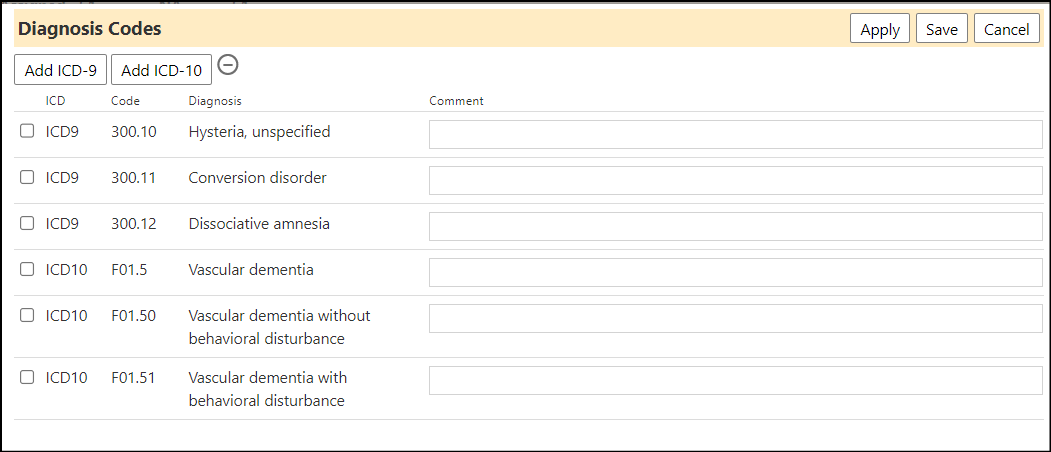Check the F01.50 row checkbox
Viewport: 1051px width, 452px height.
click(27, 315)
